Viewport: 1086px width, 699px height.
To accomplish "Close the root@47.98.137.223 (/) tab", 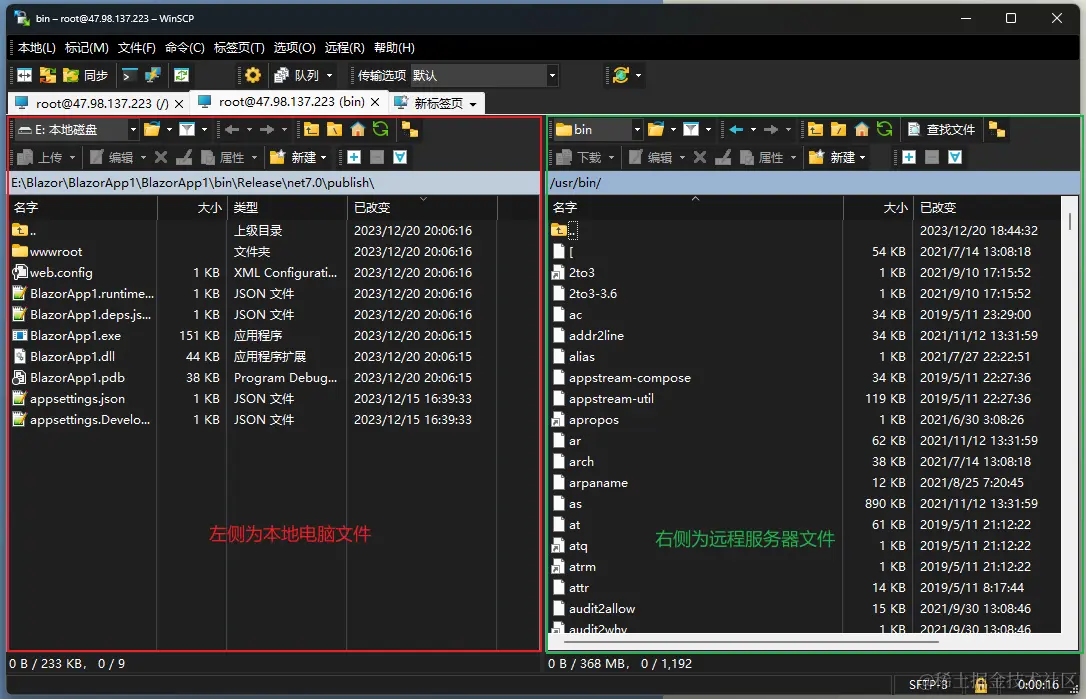I will (179, 103).
